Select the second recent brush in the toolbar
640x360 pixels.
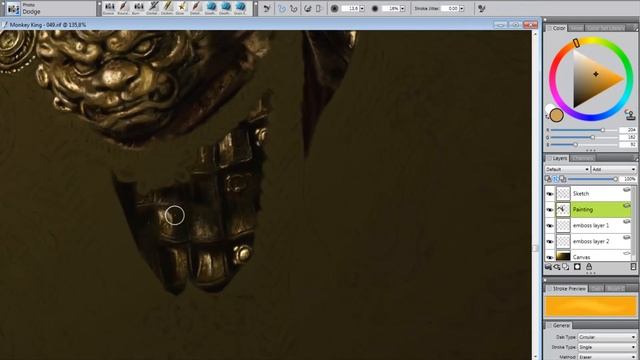pos(124,8)
